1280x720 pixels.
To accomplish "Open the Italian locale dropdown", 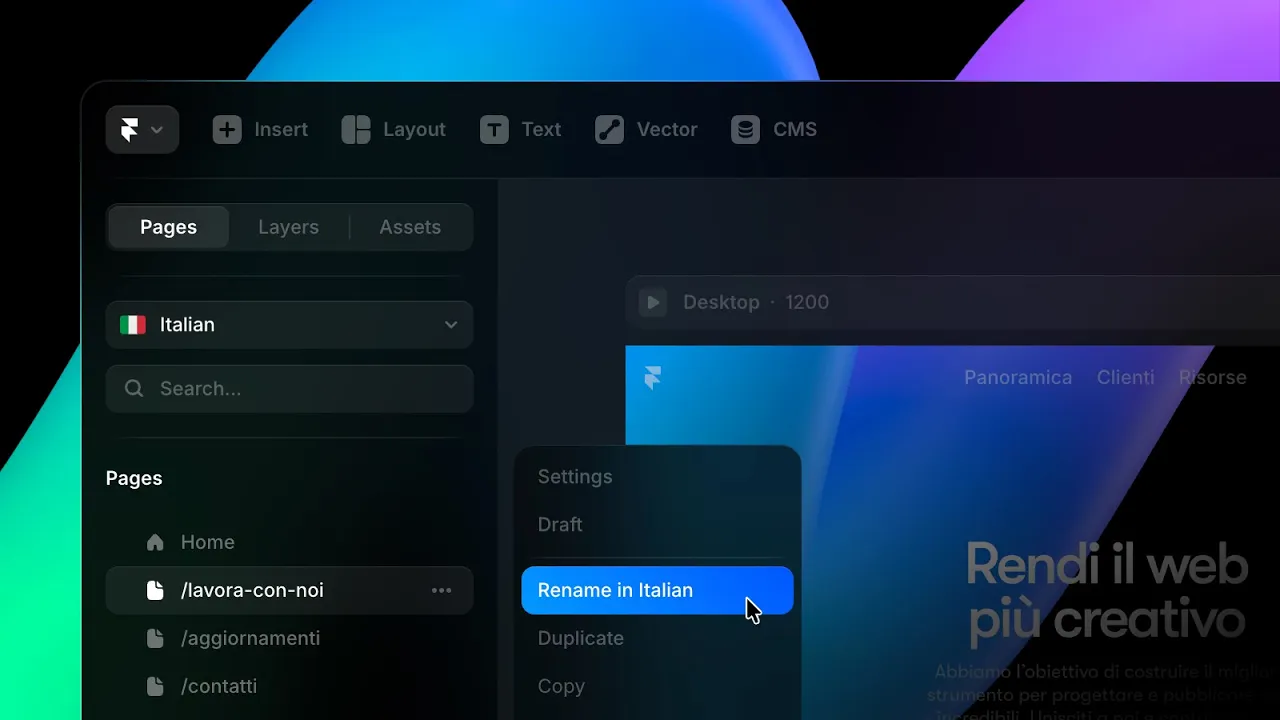I will (289, 325).
